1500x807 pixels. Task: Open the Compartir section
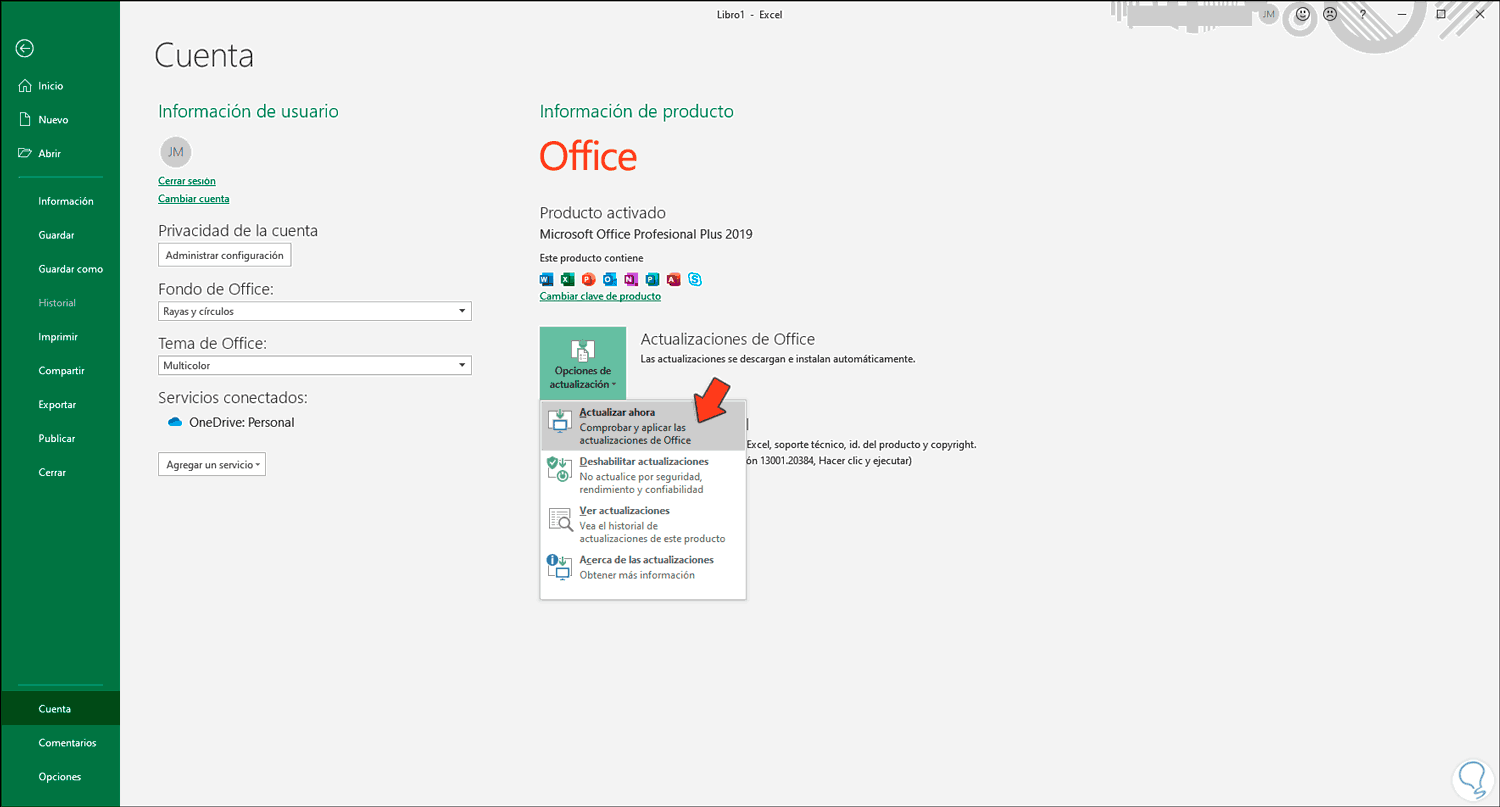(x=60, y=371)
